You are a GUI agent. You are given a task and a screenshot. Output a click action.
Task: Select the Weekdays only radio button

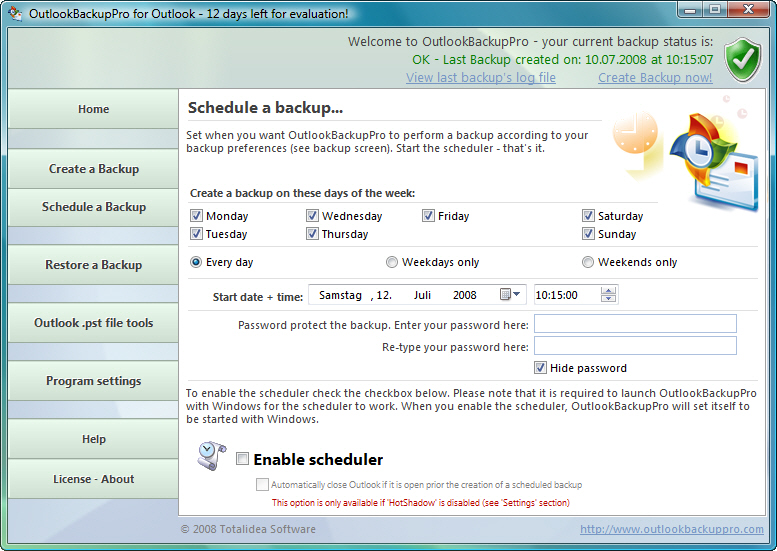(x=392, y=262)
